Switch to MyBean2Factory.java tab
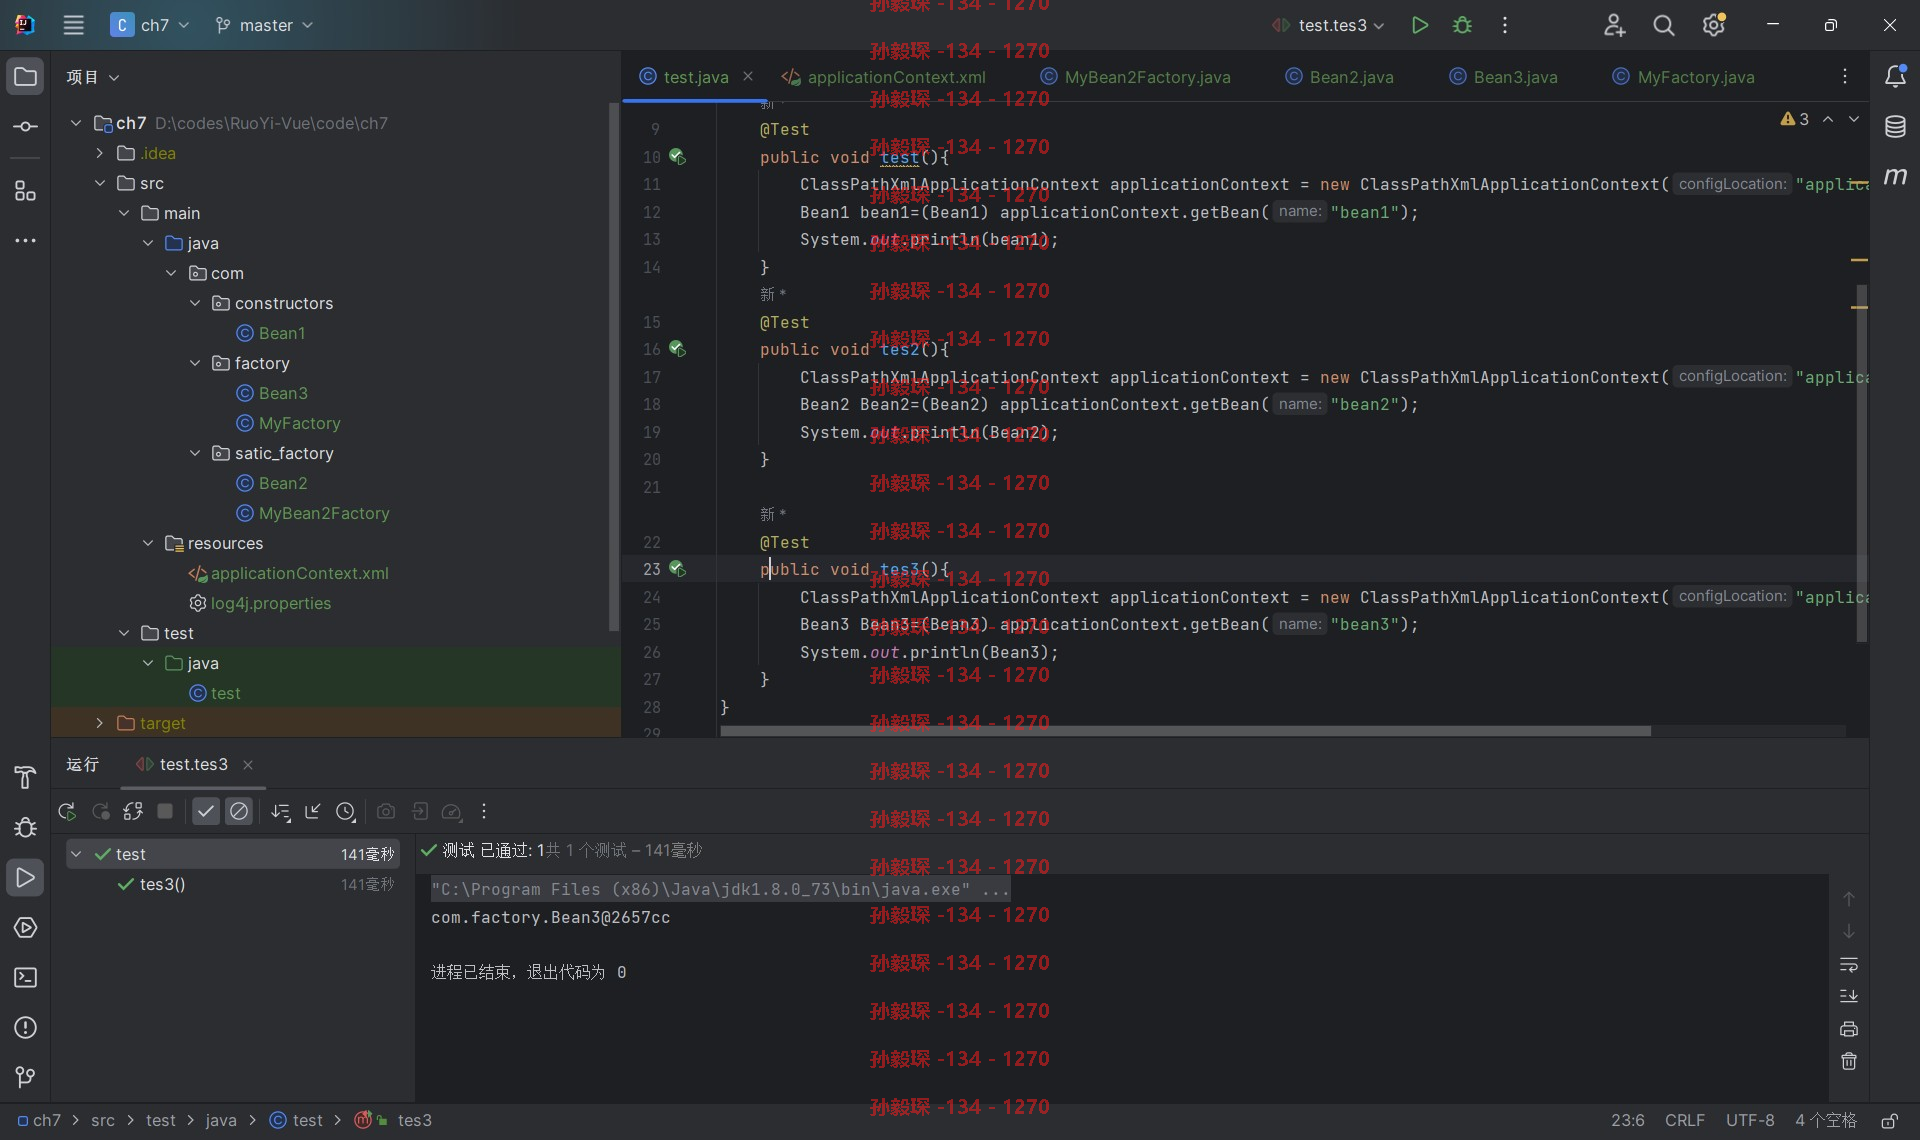The width and height of the screenshot is (1920, 1140). point(1135,77)
